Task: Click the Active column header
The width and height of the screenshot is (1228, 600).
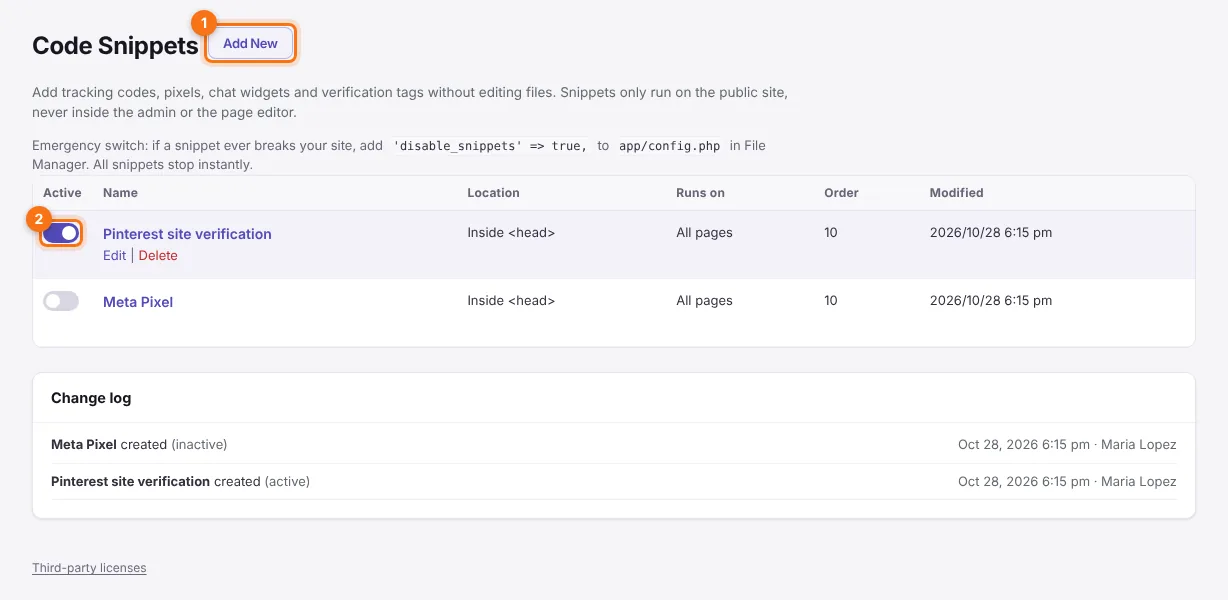Action: click(x=62, y=193)
